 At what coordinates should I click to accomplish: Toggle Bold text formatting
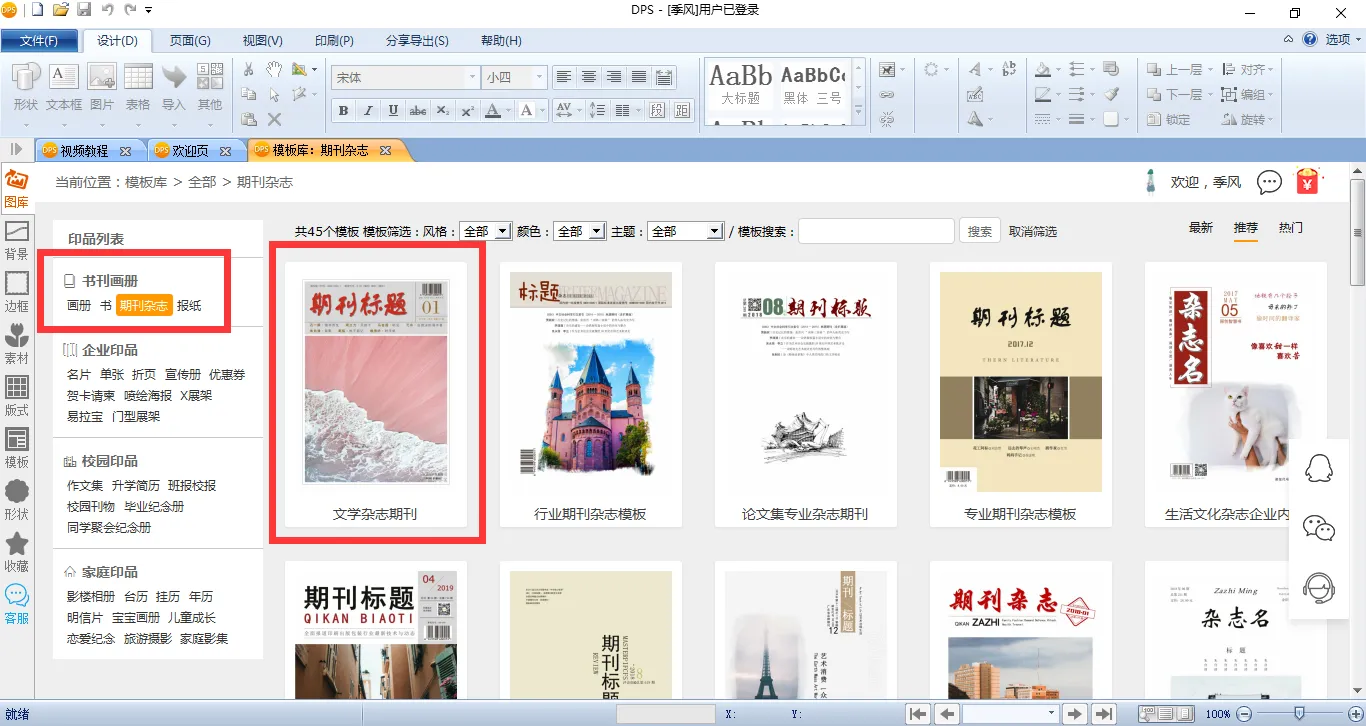tap(343, 111)
